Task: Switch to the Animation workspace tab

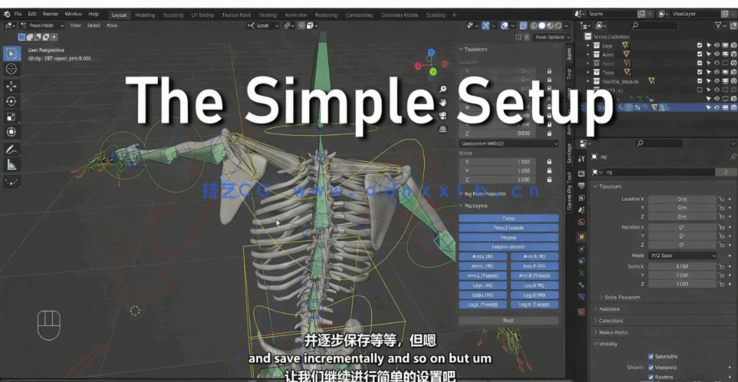Action: coord(295,15)
